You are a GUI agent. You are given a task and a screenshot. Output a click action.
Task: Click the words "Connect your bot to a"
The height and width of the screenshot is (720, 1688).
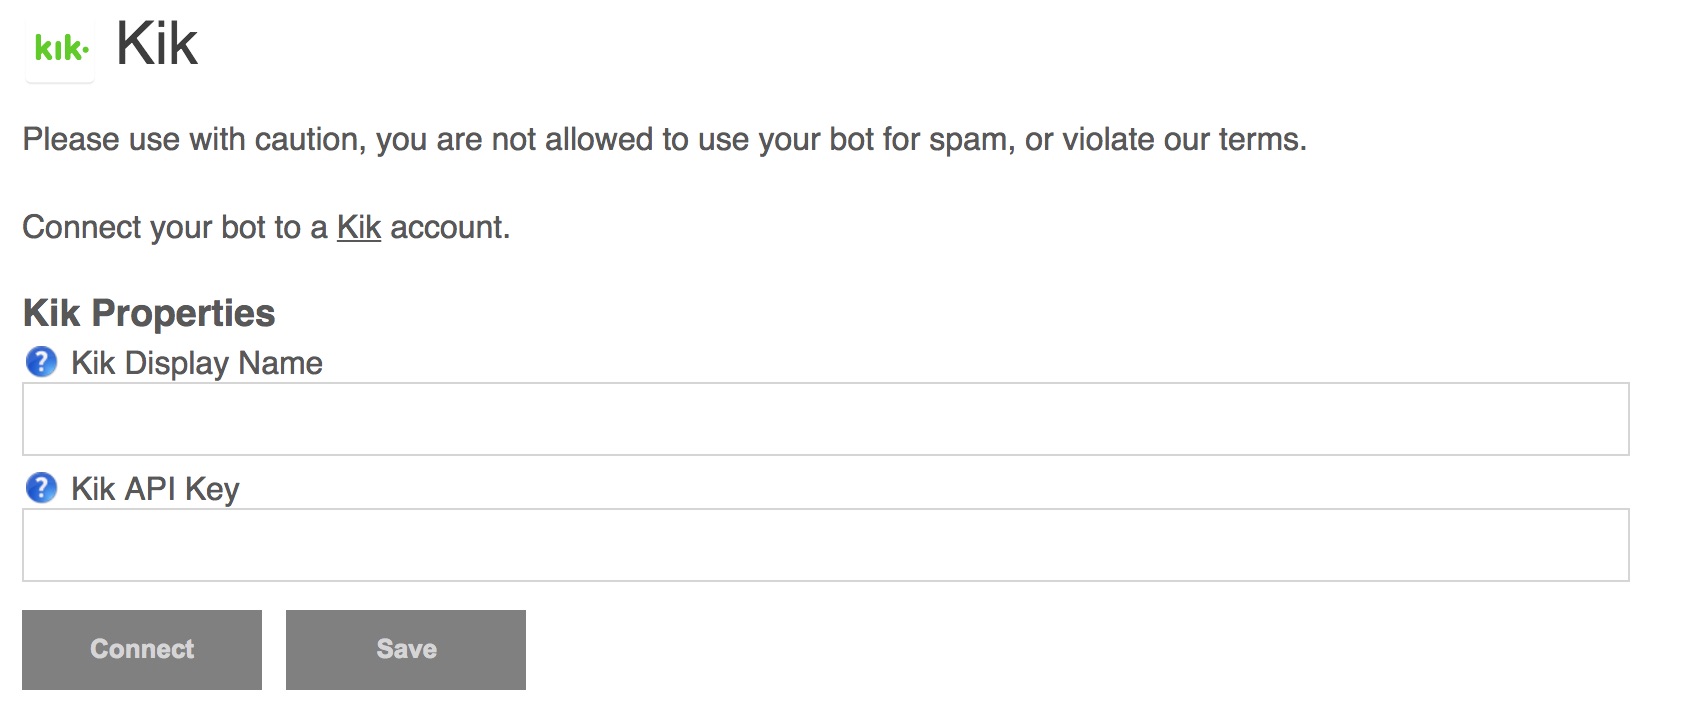tap(175, 228)
